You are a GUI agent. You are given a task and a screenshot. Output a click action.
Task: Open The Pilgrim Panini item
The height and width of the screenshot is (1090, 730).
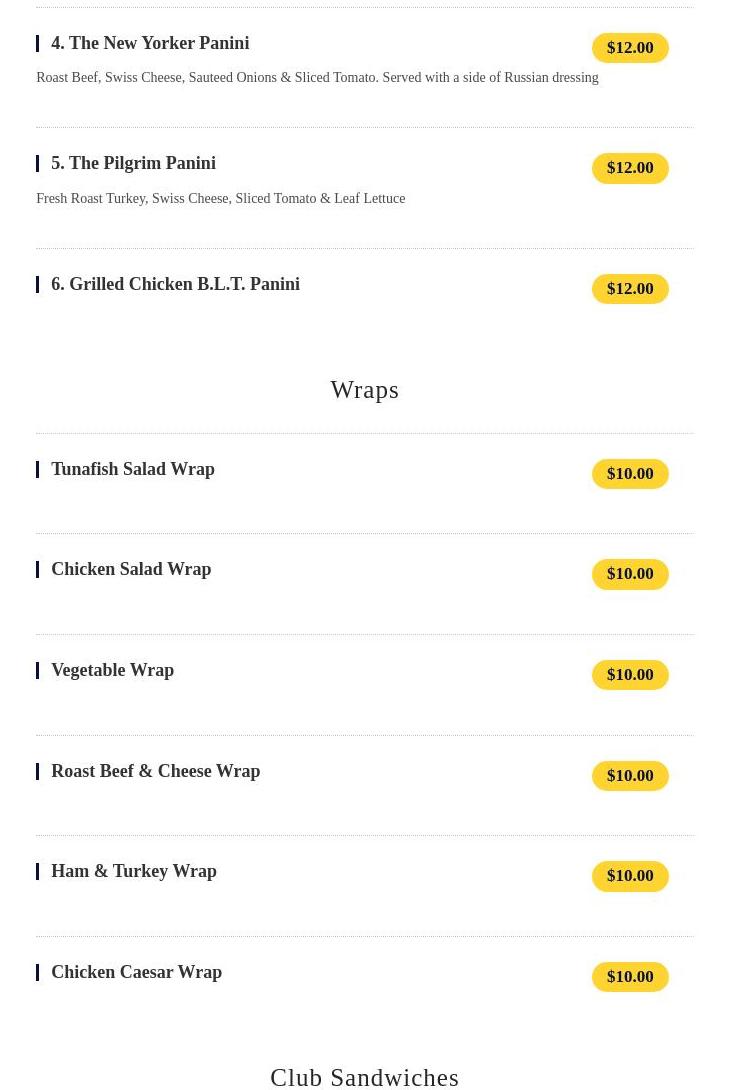(133, 163)
